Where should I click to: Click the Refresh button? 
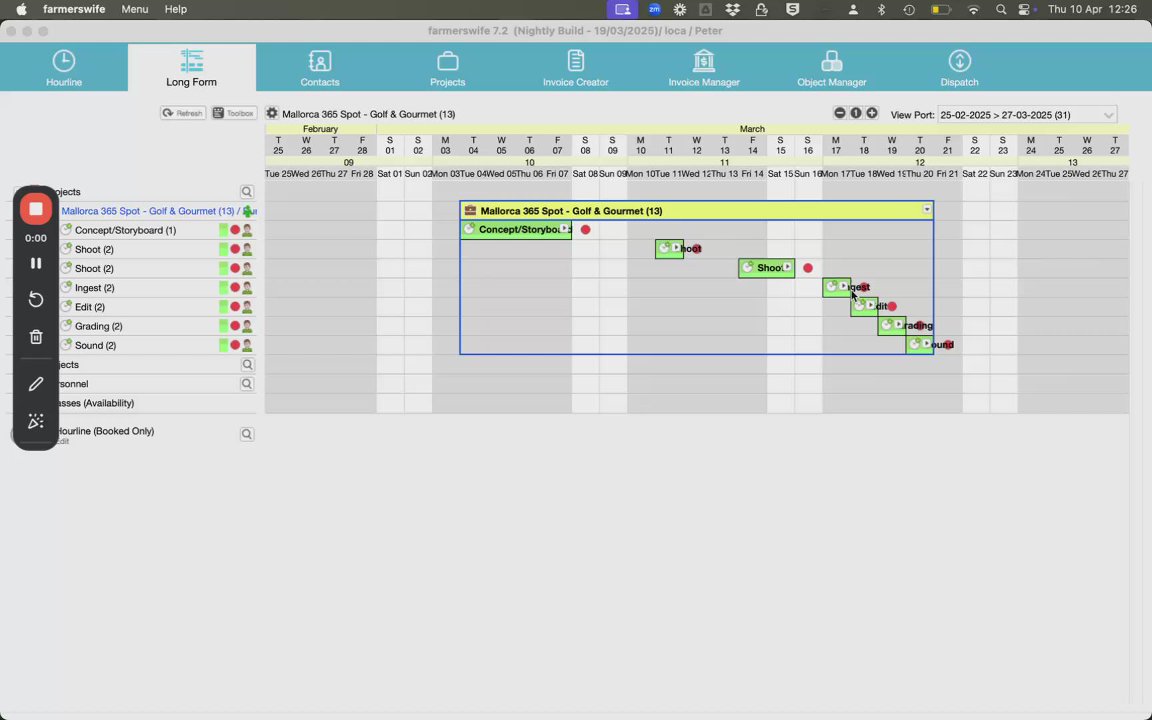183,113
